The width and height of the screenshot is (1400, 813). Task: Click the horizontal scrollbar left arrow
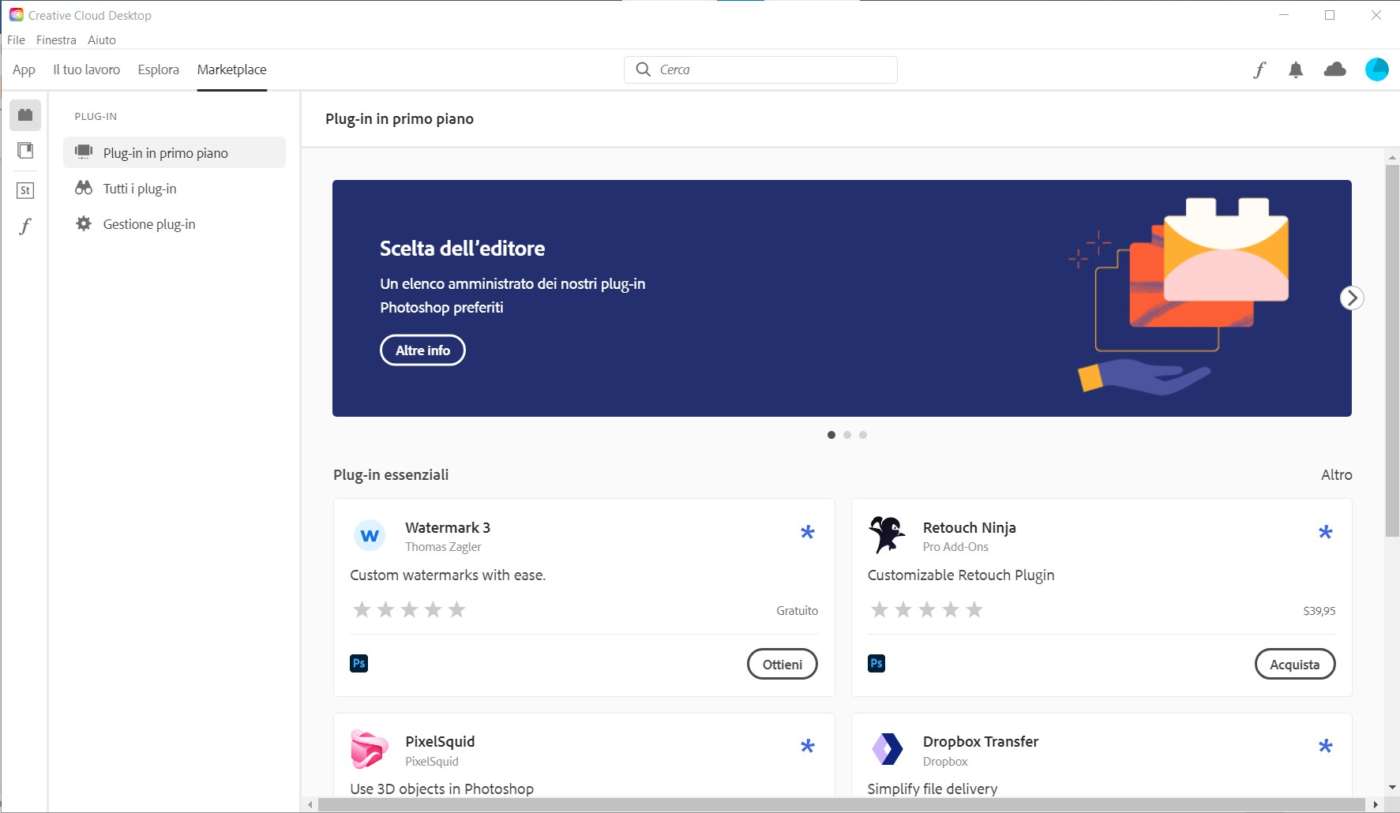(310, 804)
